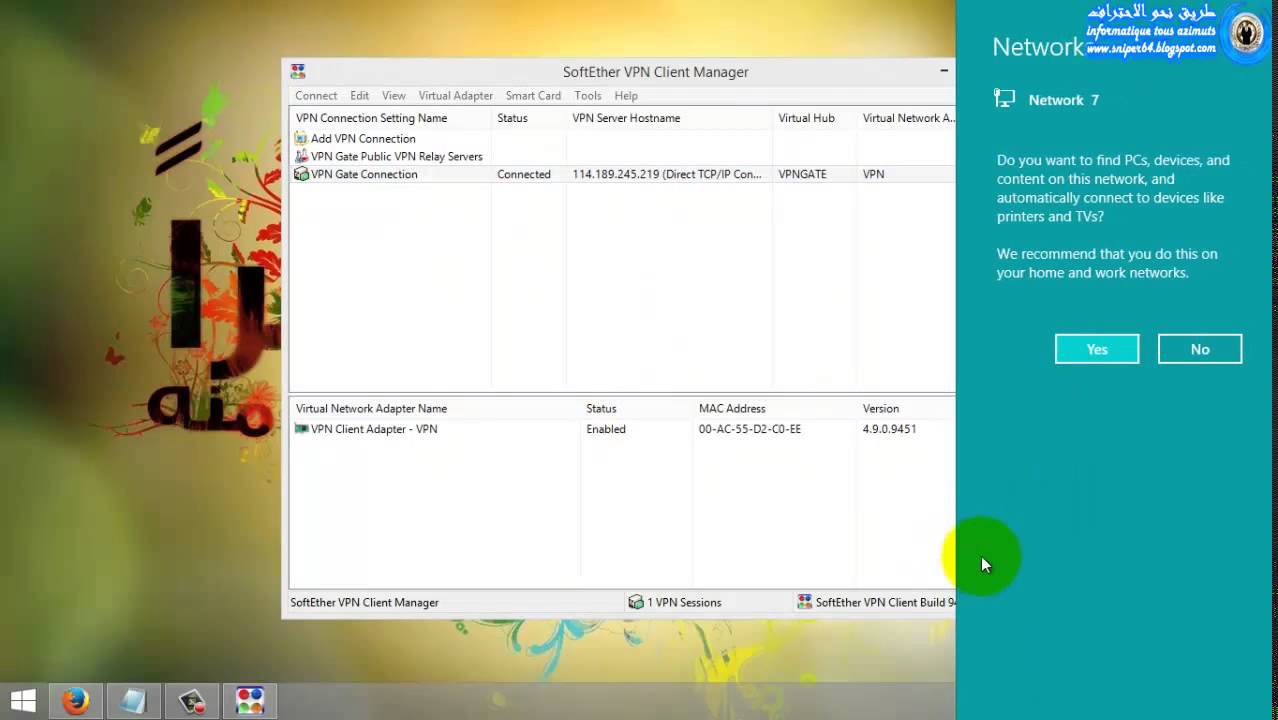Click the 1 VPN Sessions status text

684,602
